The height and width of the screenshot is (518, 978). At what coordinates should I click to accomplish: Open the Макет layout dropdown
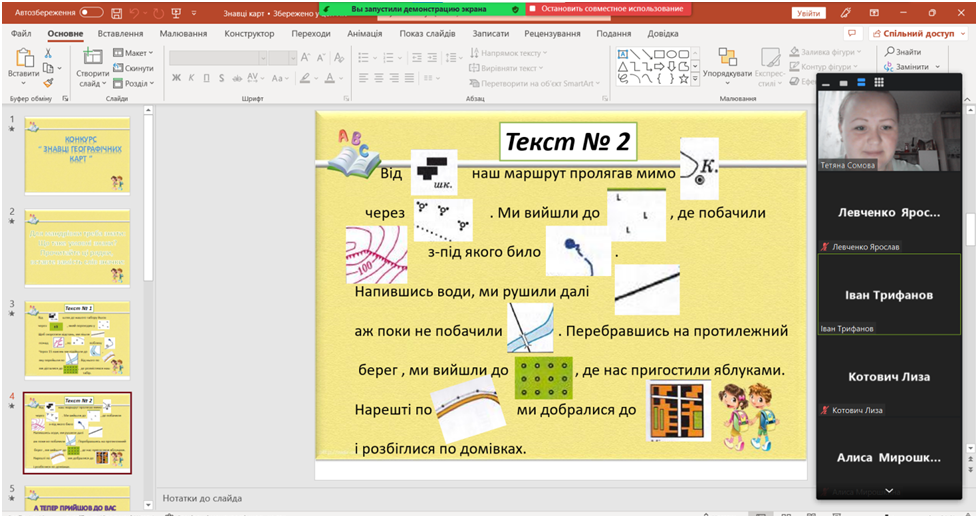(x=133, y=53)
